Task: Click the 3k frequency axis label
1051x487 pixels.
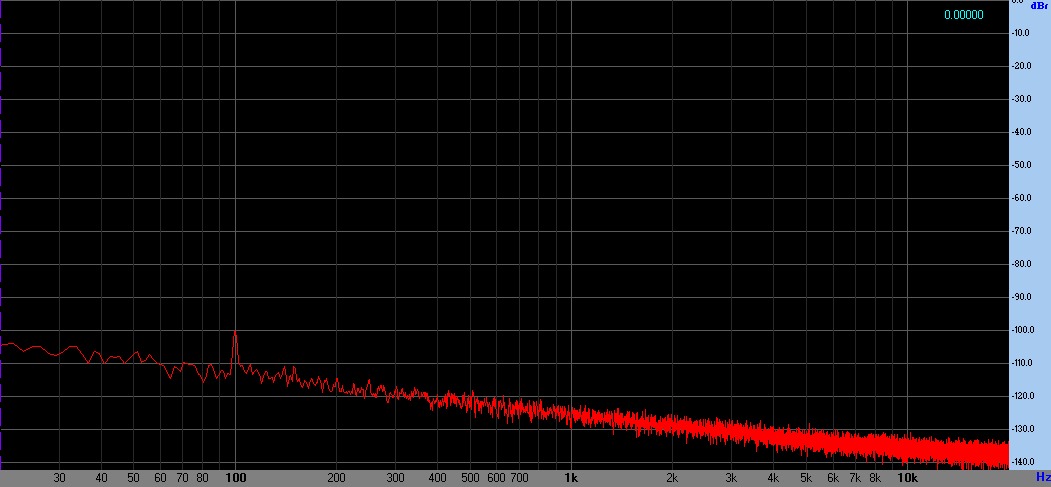Action: (x=731, y=478)
